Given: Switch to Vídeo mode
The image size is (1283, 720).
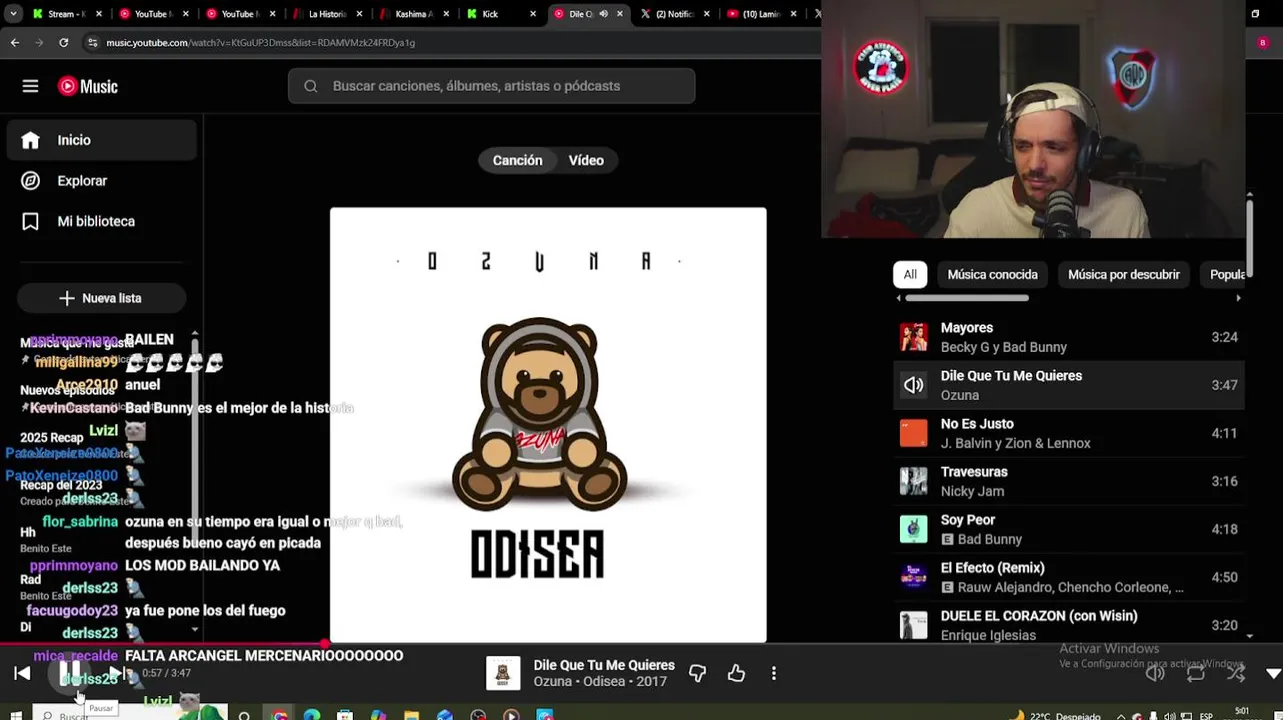Looking at the screenshot, I should 586,160.
